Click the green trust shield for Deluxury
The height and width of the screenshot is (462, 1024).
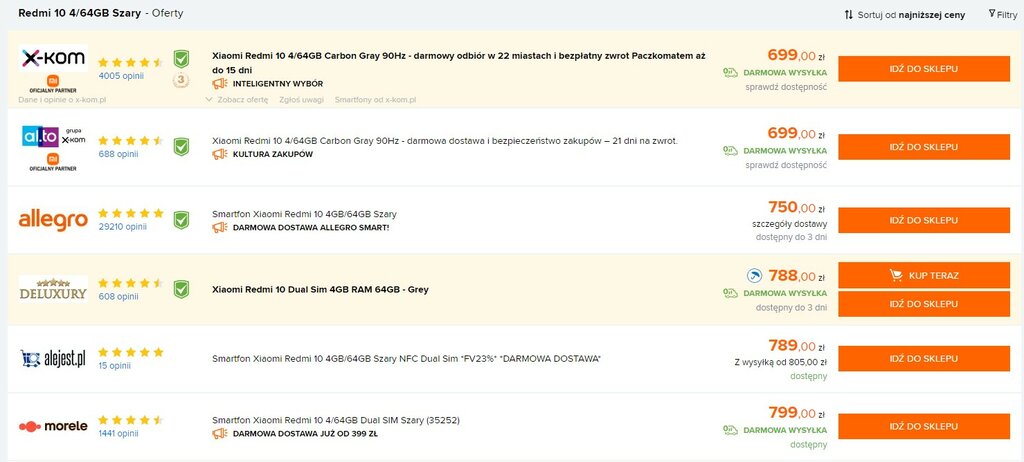[x=182, y=289]
